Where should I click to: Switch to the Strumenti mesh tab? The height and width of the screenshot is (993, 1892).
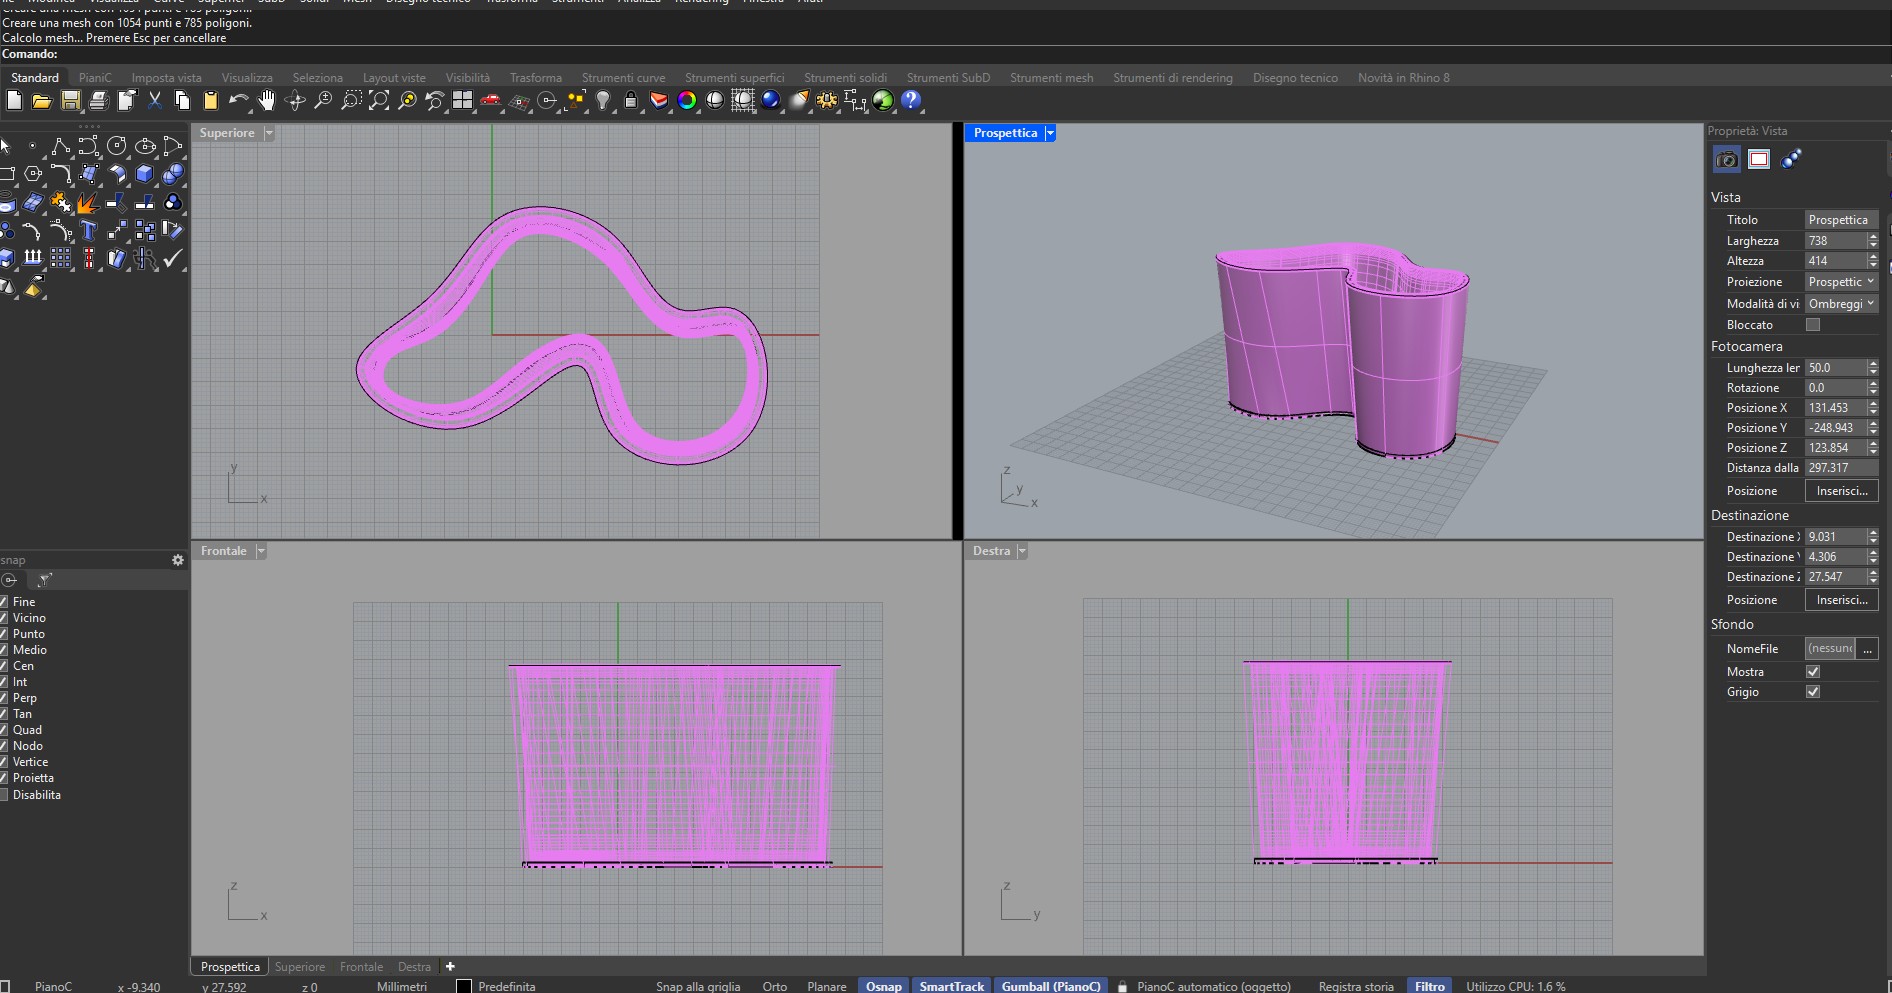1051,78
